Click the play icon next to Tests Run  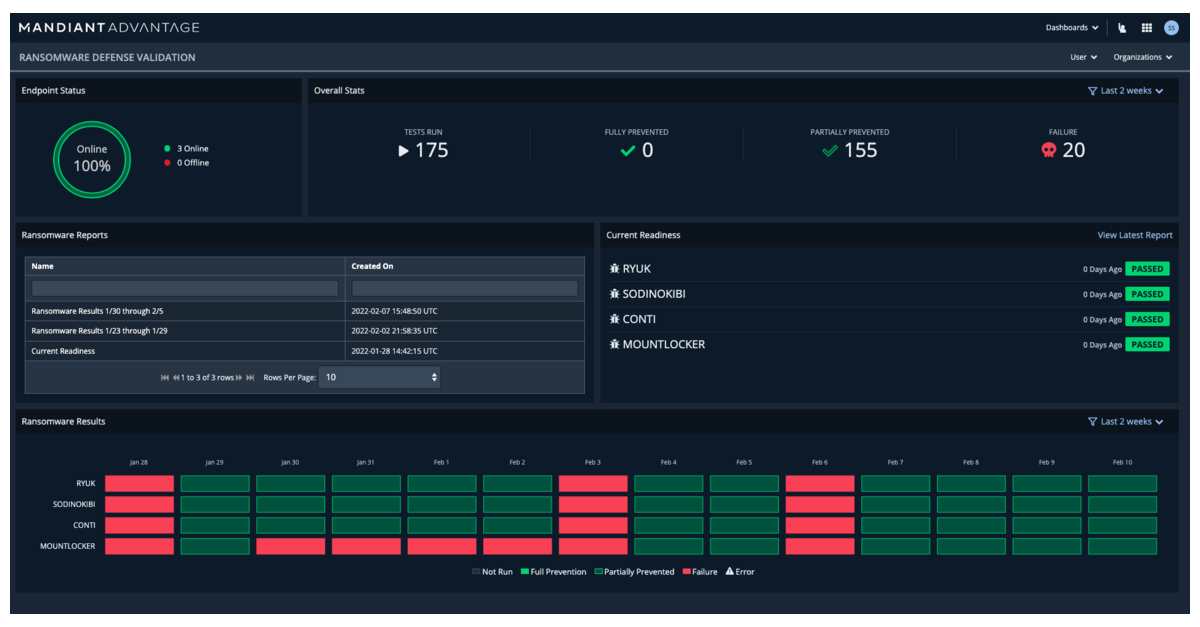(404, 151)
